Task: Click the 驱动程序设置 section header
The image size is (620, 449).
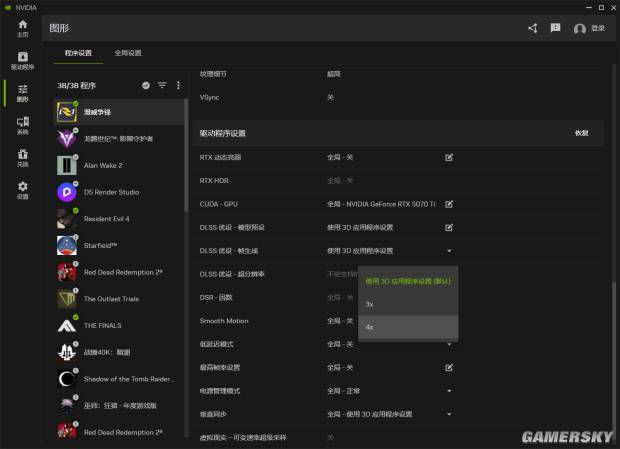Action: (x=223, y=133)
